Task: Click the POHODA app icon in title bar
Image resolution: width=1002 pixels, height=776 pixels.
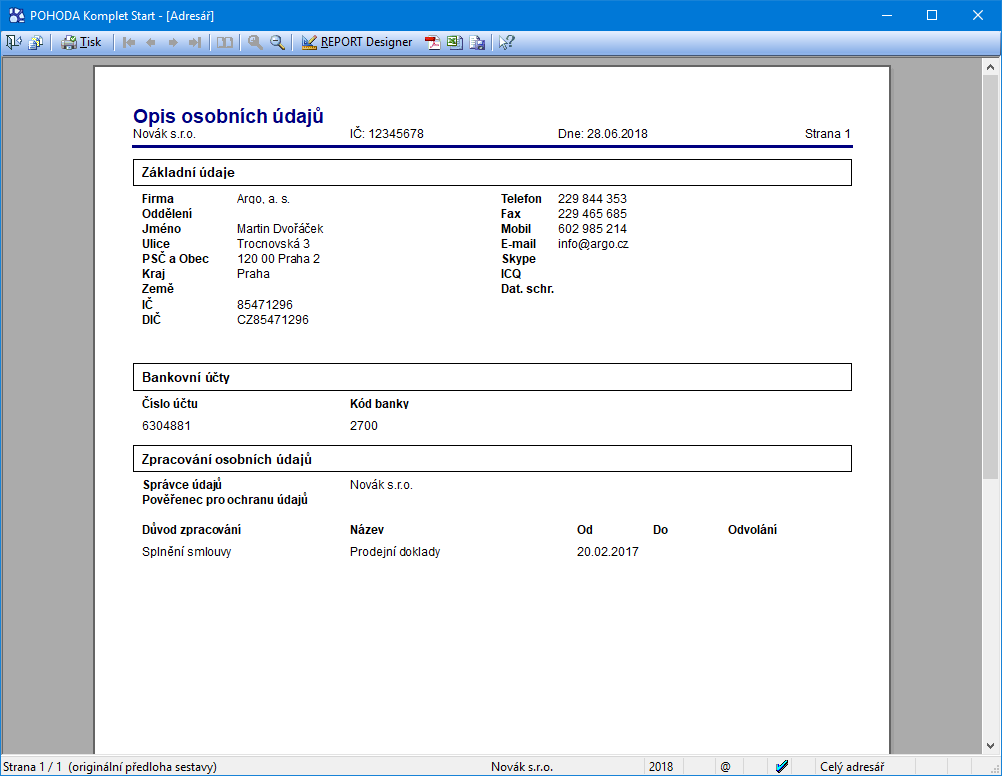Action: pyautogui.click(x=16, y=15)
